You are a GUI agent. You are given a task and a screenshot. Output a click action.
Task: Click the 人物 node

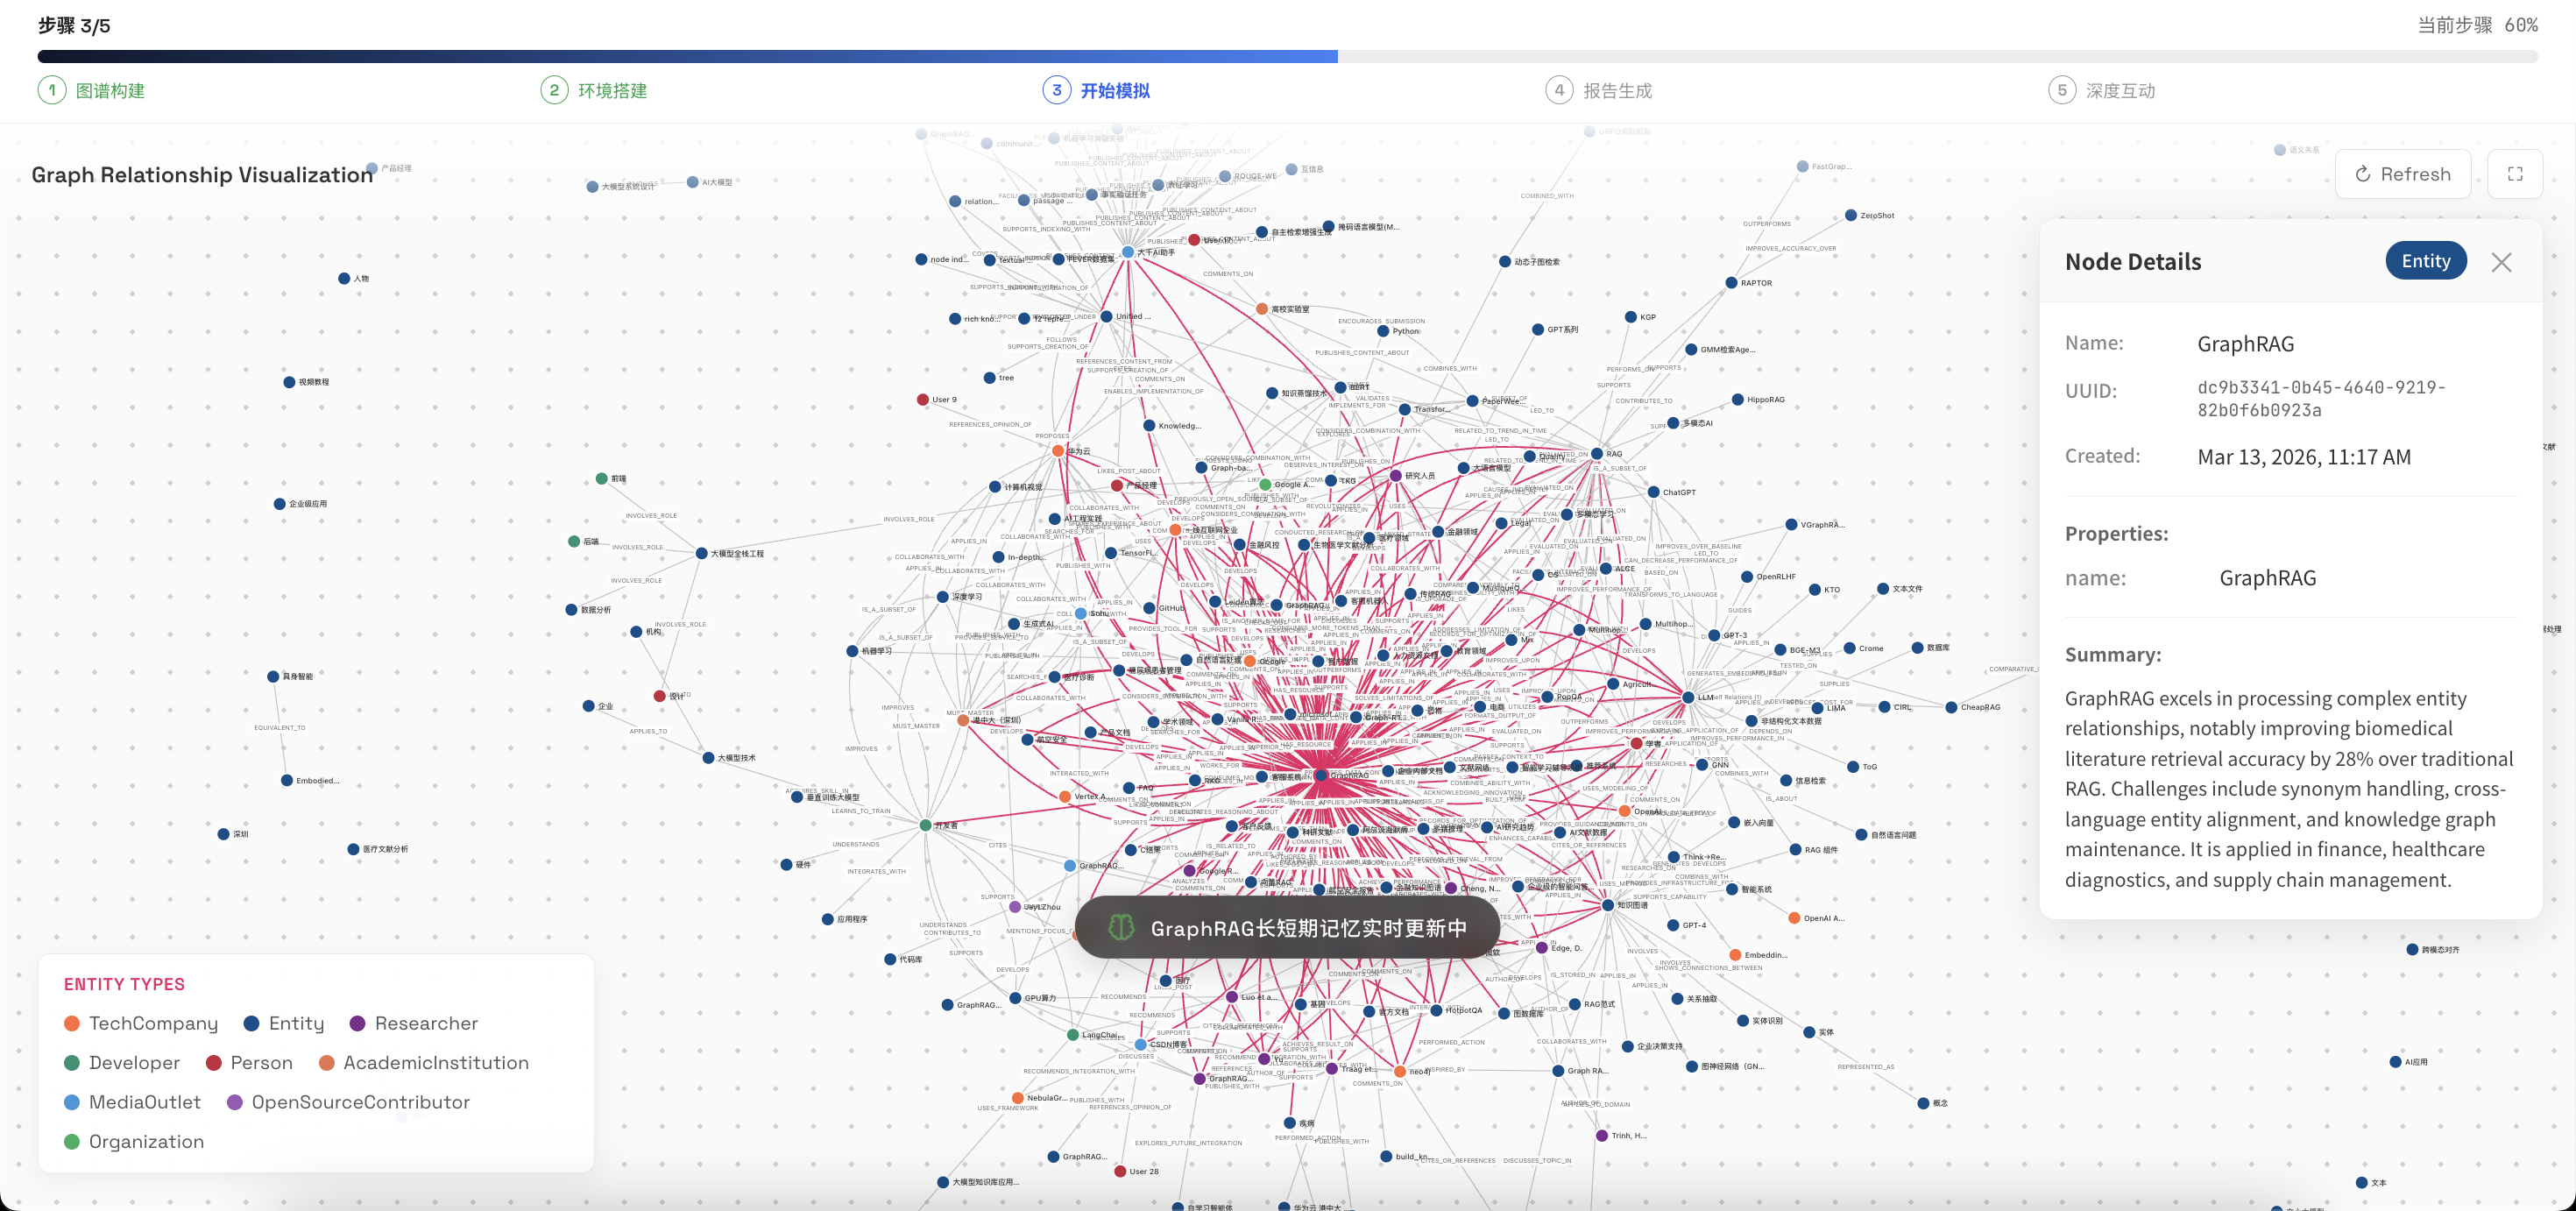click(x=344, y=279)
